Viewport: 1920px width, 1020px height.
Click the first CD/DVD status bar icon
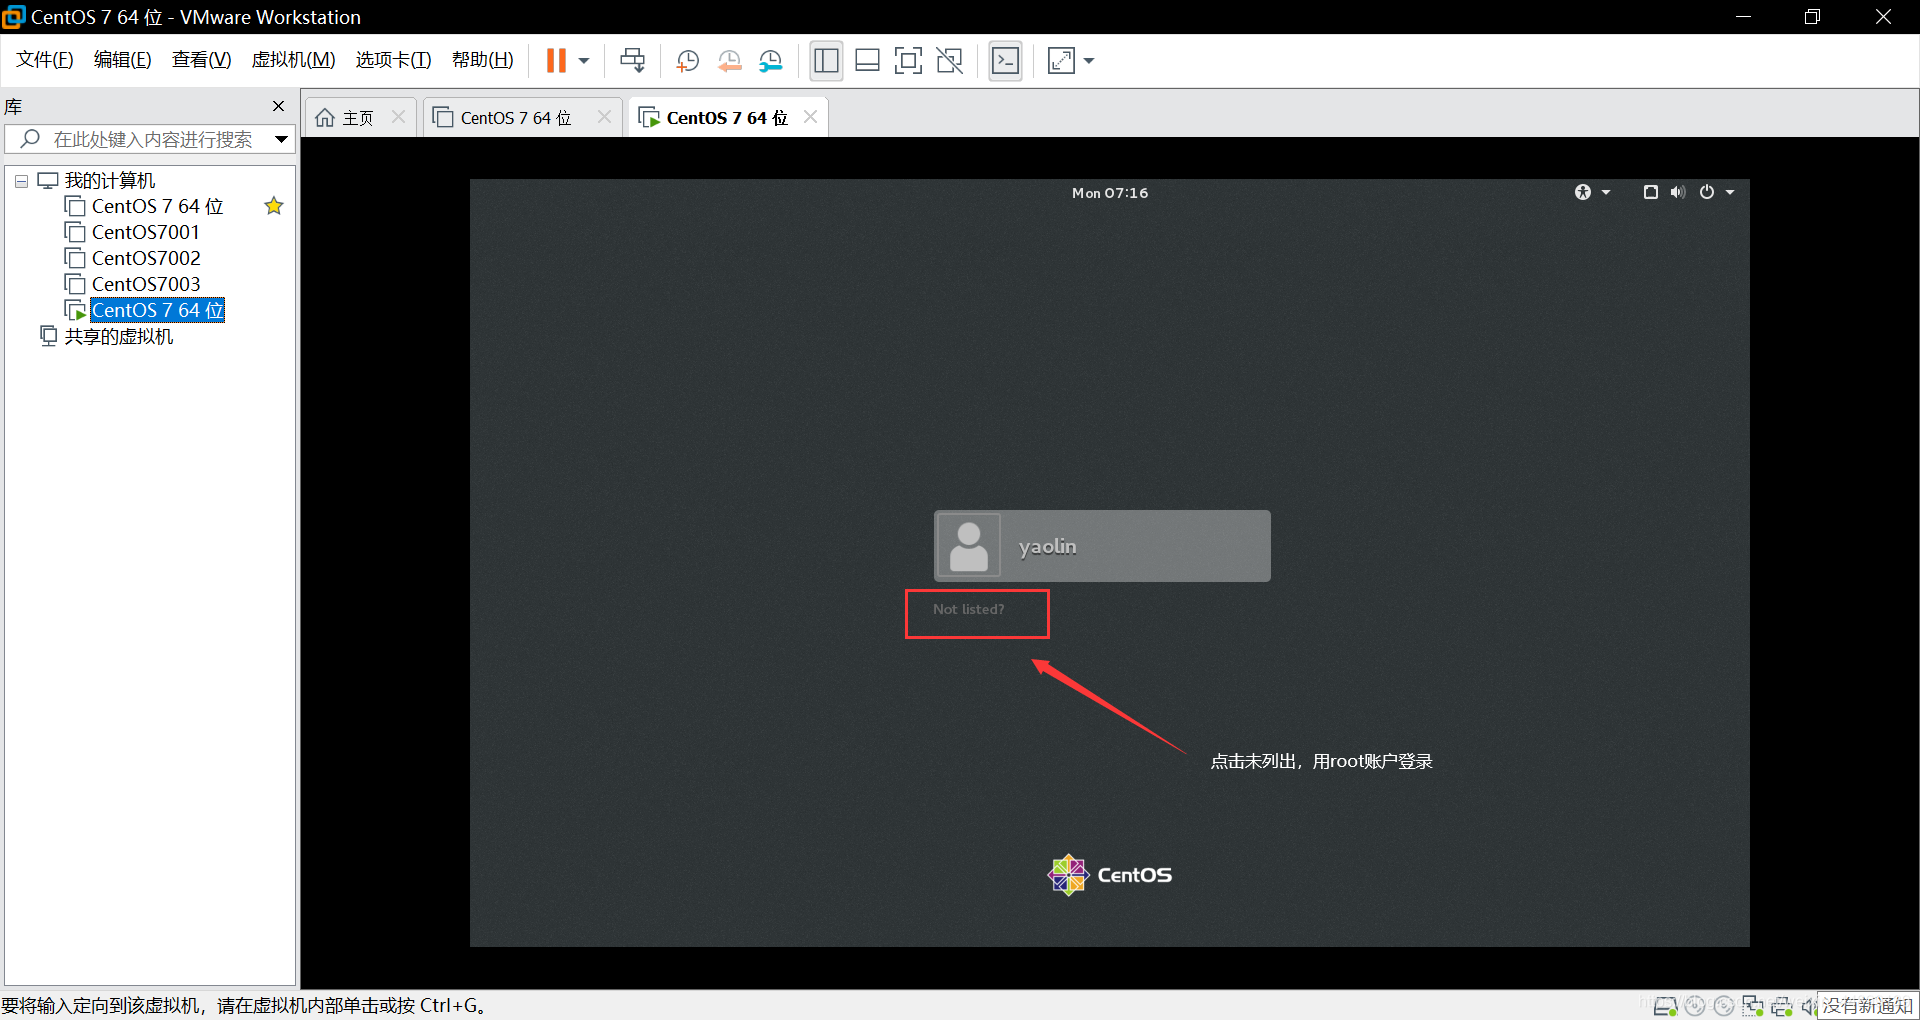(1695, 1006)
